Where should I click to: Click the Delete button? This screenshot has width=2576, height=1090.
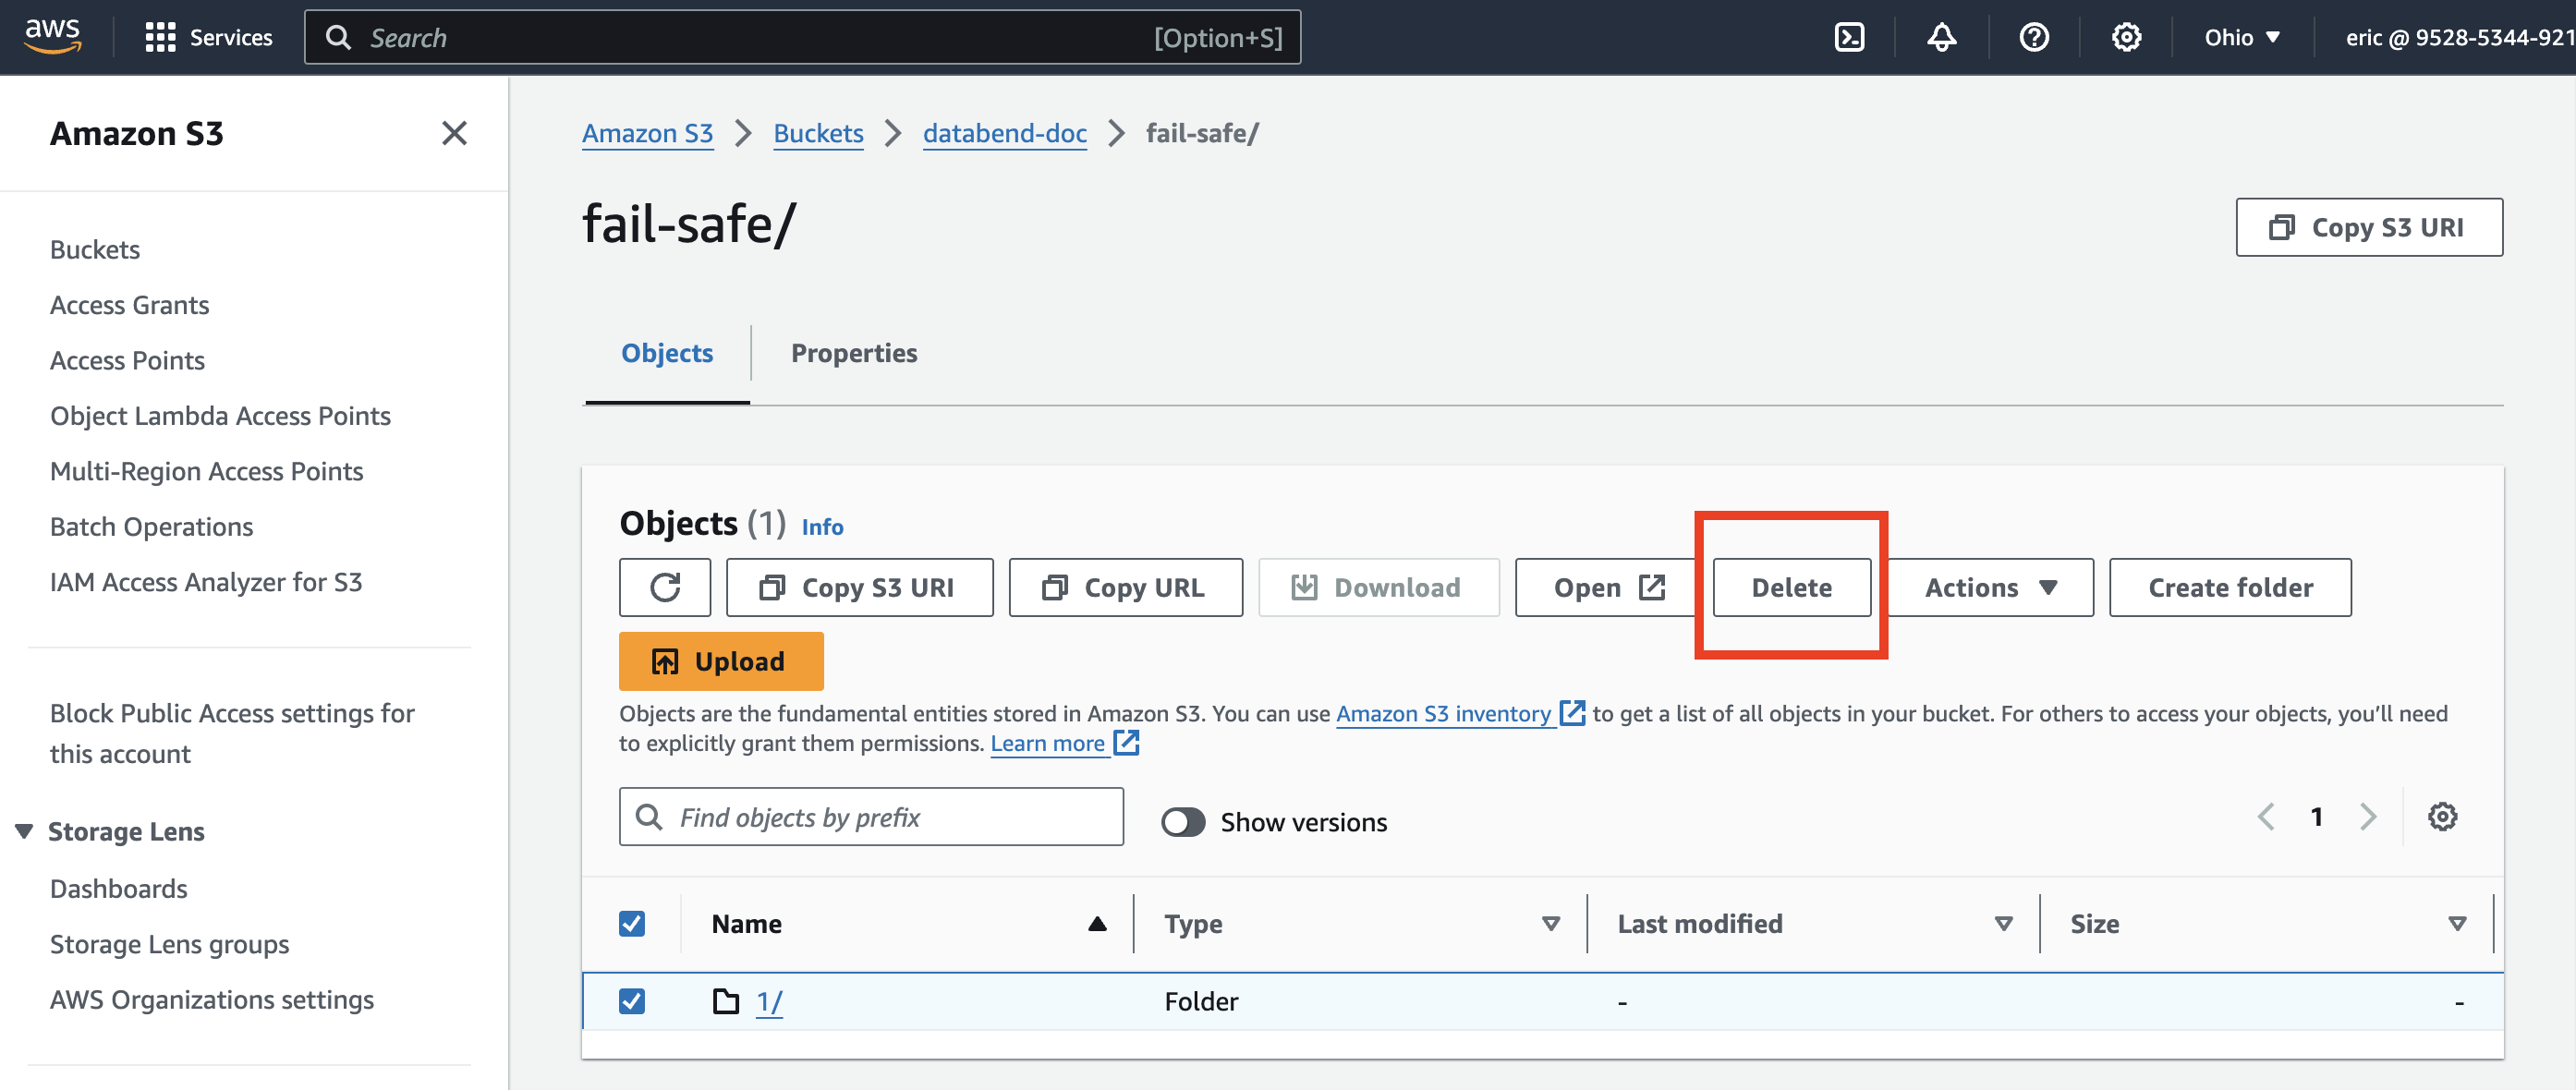tap(1791, 587)
